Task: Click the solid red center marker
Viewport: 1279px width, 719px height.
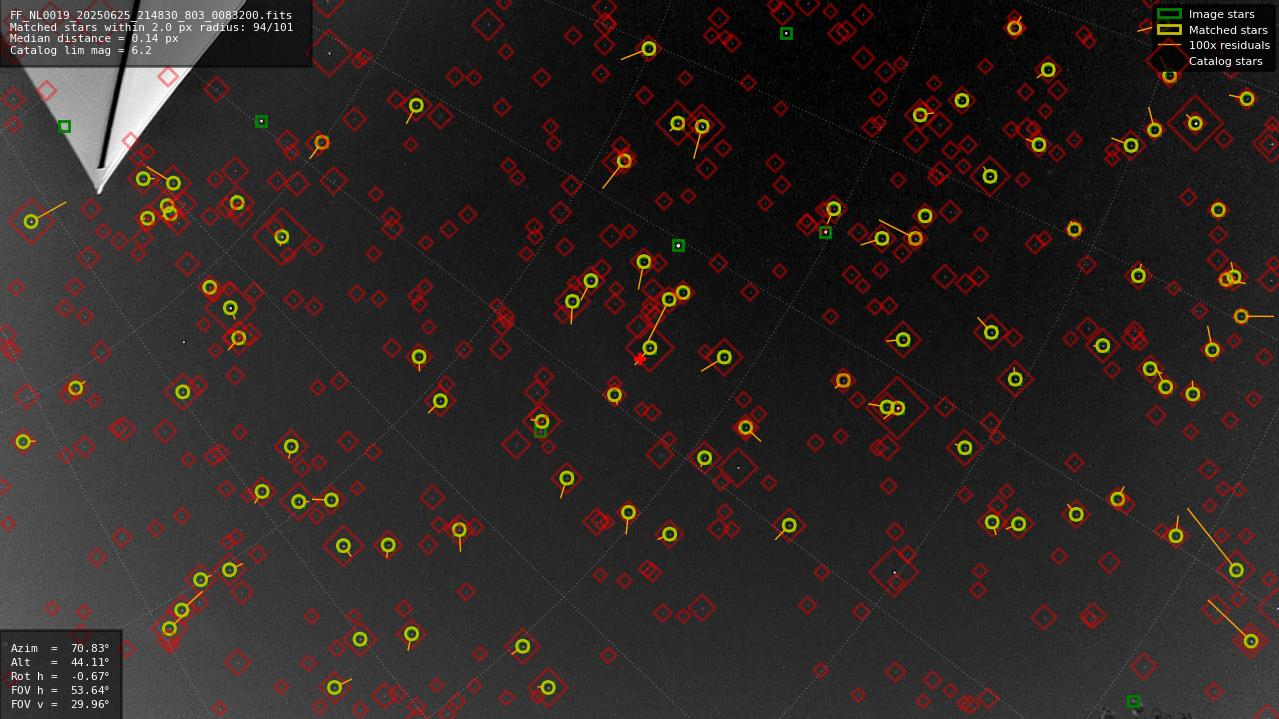Action: pyautogui.click(x=639, y=359)
